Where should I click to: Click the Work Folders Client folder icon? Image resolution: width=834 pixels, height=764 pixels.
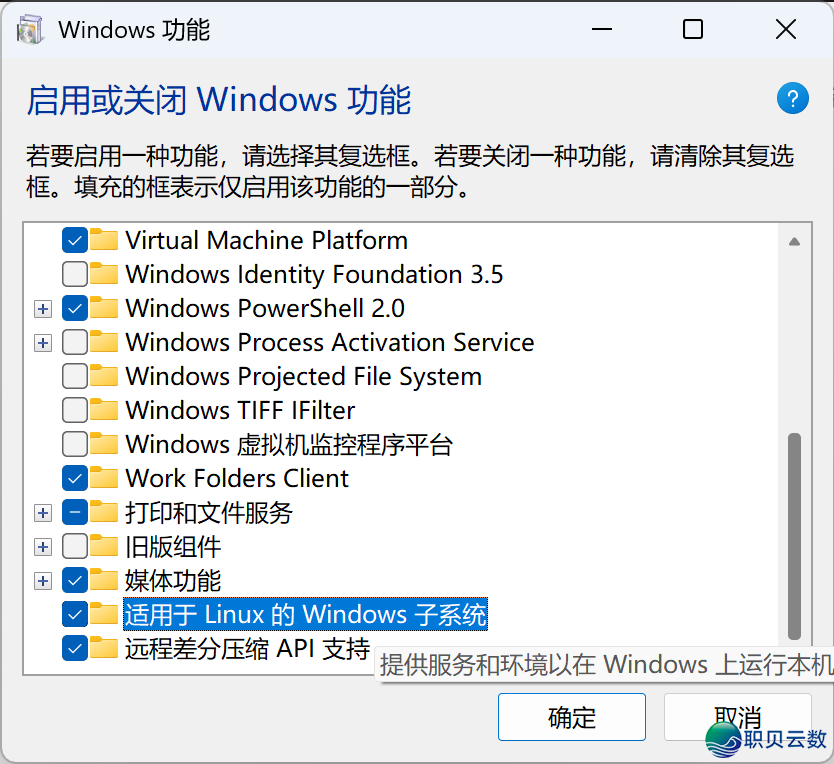[x=104, y=478]
